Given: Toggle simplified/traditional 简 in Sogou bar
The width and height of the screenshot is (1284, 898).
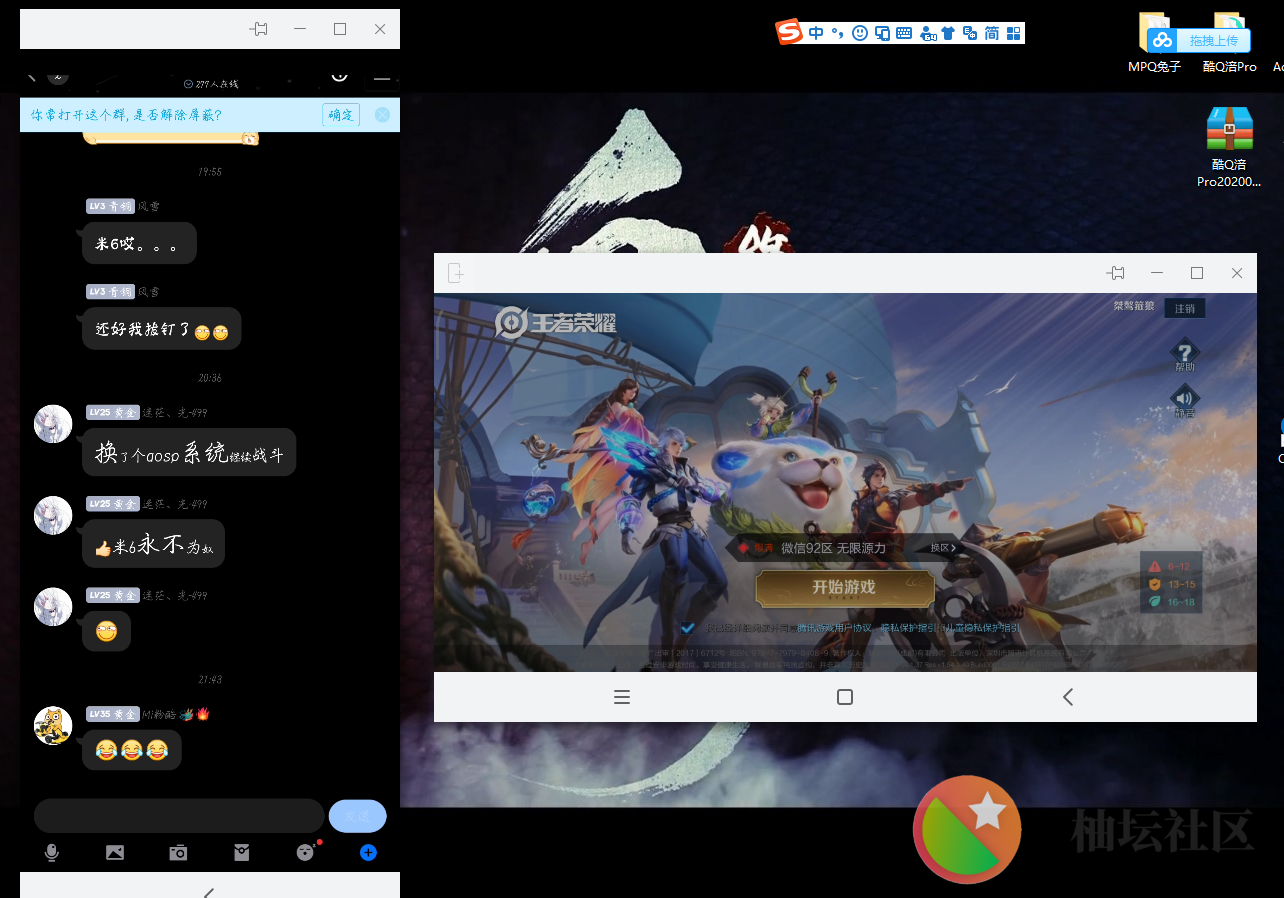Looking at the screenshot, I should [x=992, y=33].
